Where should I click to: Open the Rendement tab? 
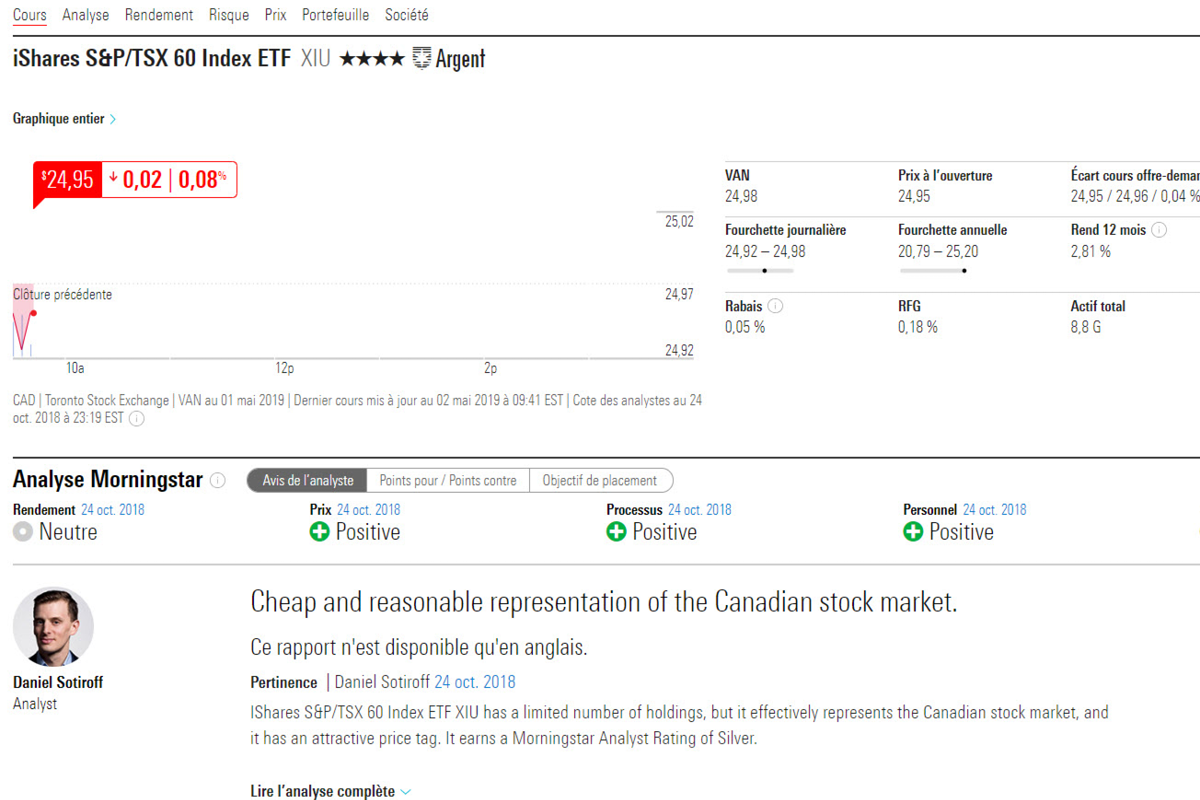(x=159, y=15)
